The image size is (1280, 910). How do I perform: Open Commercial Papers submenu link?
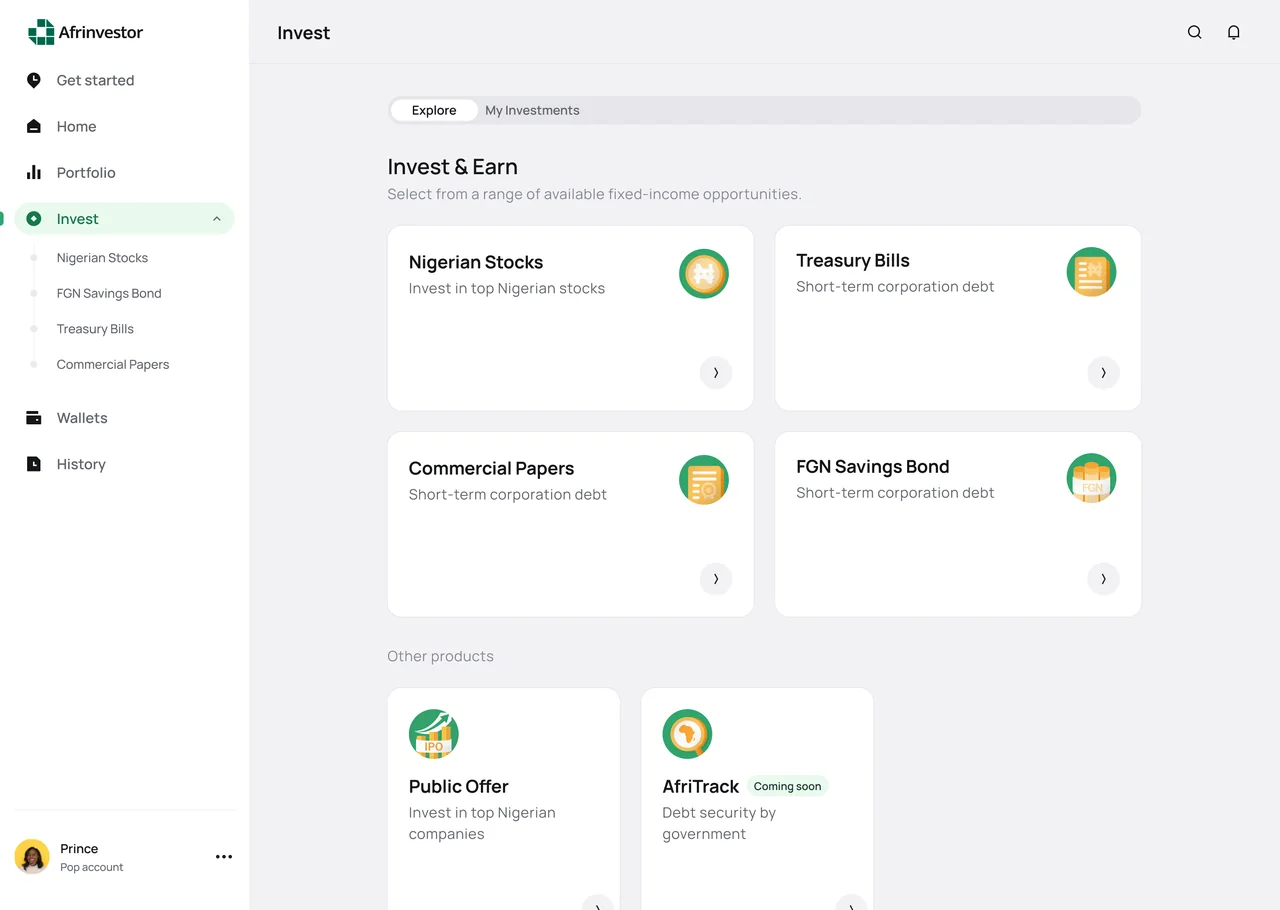click(113, 364)
